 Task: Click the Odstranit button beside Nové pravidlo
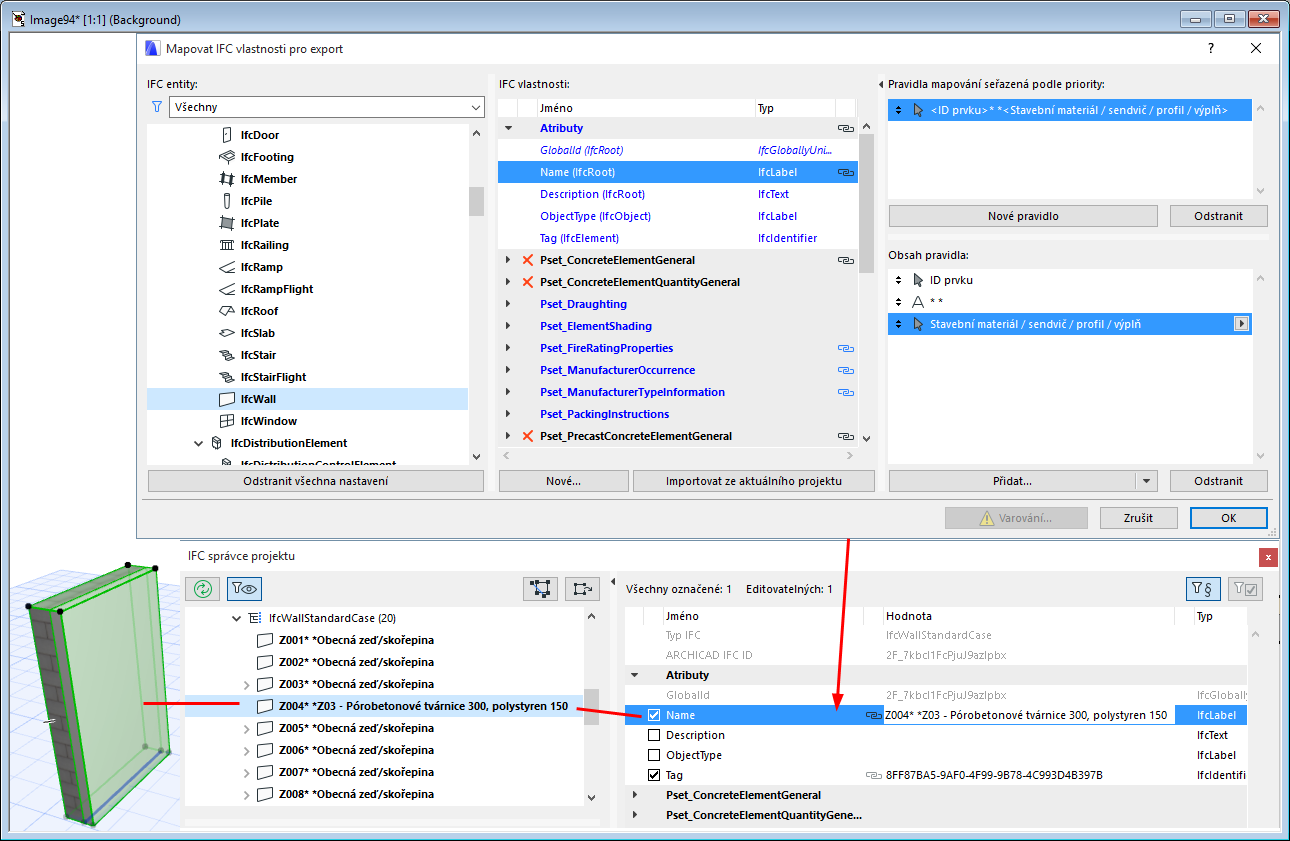pyautogui.click(x=1218, y=216)
